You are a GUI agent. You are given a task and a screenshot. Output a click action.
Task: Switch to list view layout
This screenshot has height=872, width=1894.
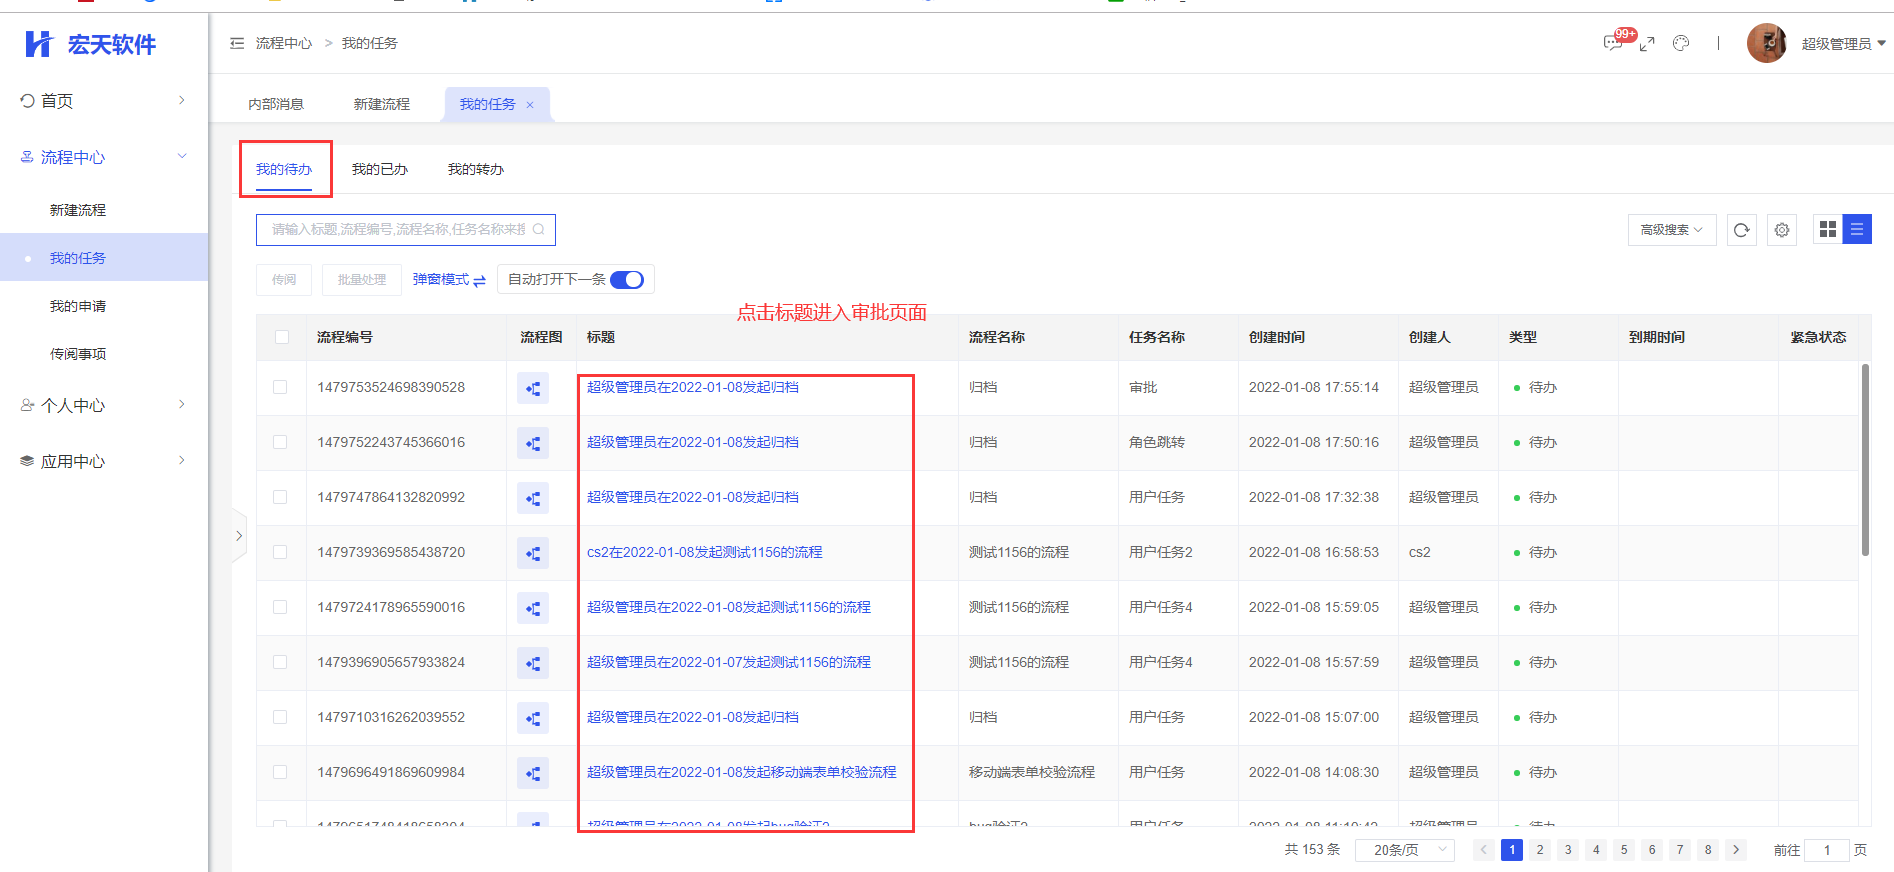(x=1857, y=229)
